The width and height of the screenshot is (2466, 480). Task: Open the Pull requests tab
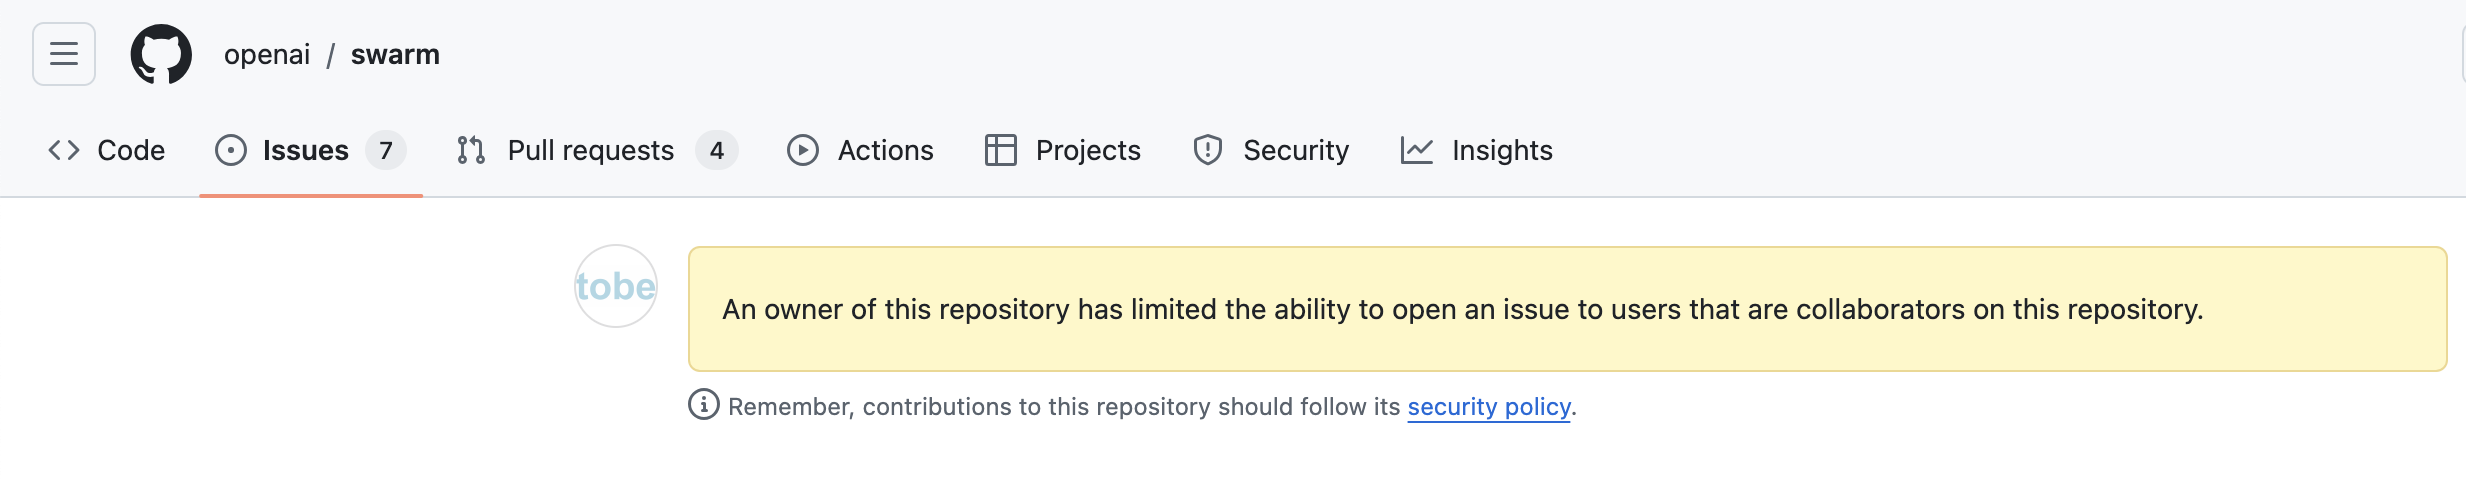[590, 150]
